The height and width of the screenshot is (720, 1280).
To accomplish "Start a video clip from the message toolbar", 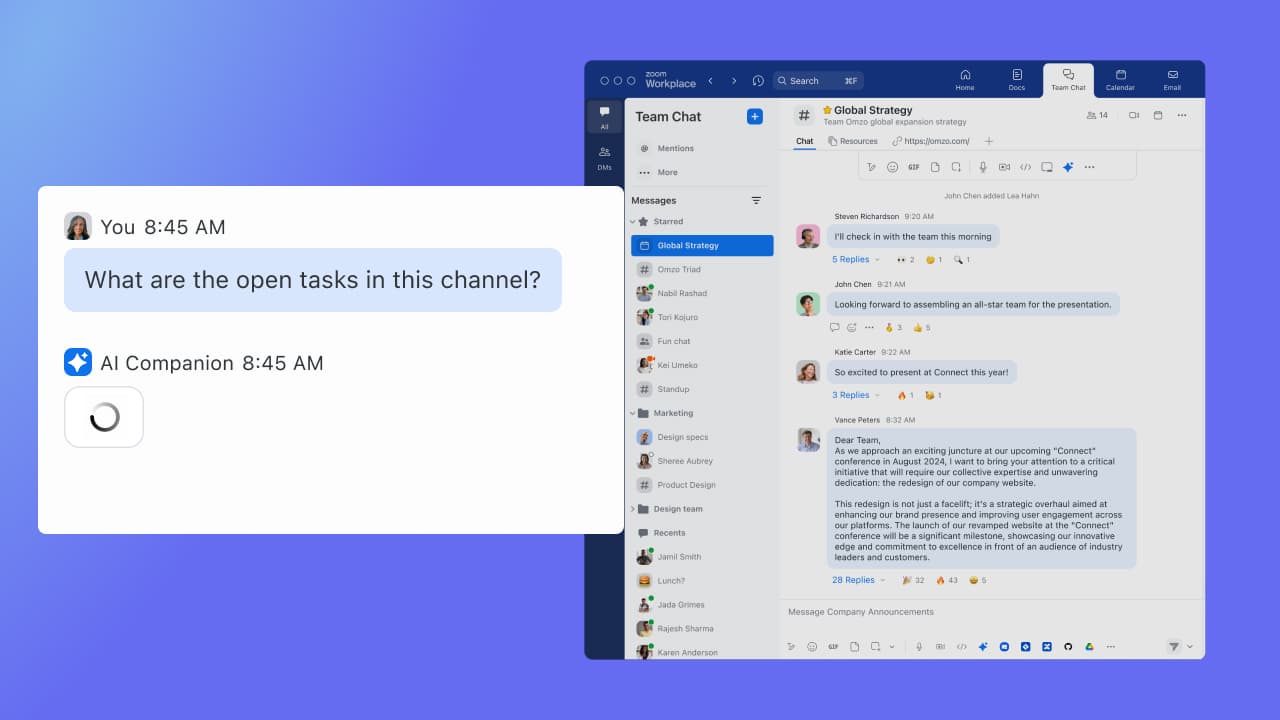I will 1005,166.
